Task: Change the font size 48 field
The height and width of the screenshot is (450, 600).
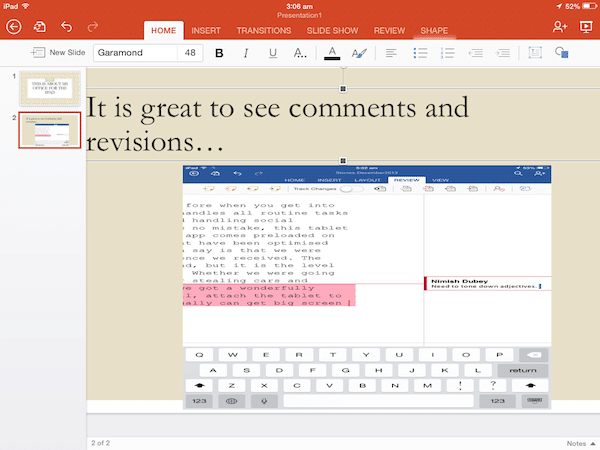Action: [190, 52]
